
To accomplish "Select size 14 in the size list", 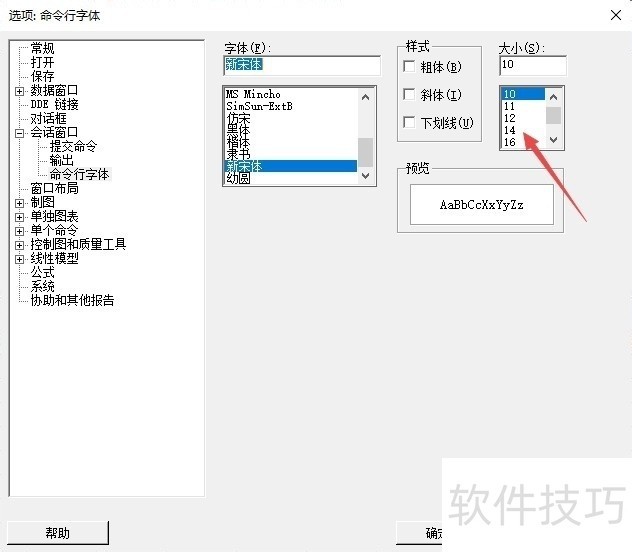I will [x=523, y=130].
